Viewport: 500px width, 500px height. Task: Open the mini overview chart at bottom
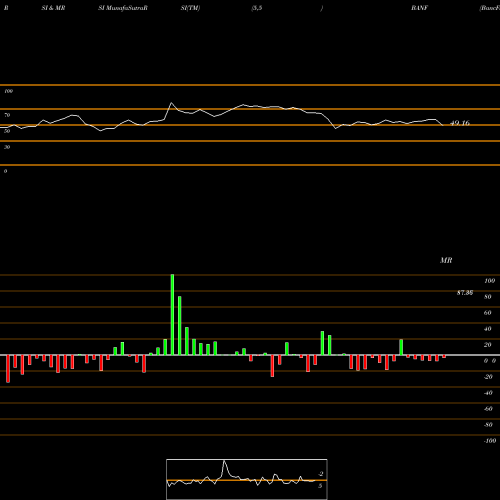(247, 479)
